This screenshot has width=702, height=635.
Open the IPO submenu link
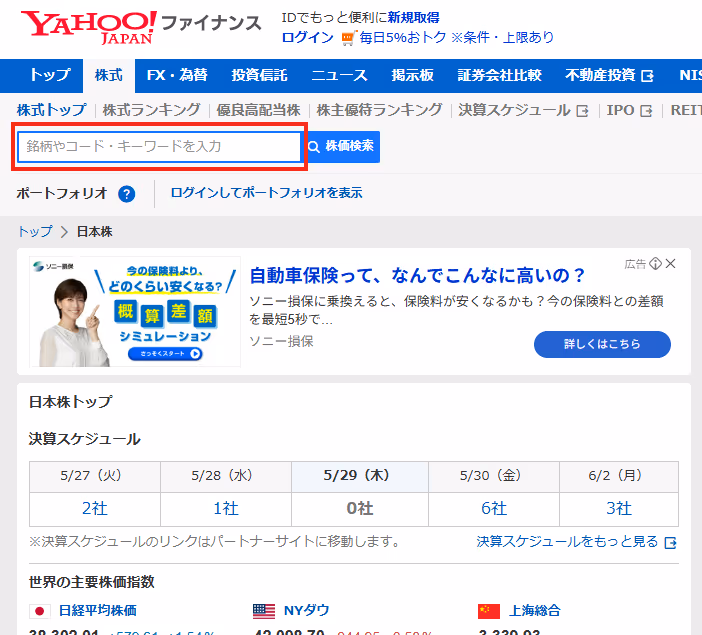tap(620, 110)
